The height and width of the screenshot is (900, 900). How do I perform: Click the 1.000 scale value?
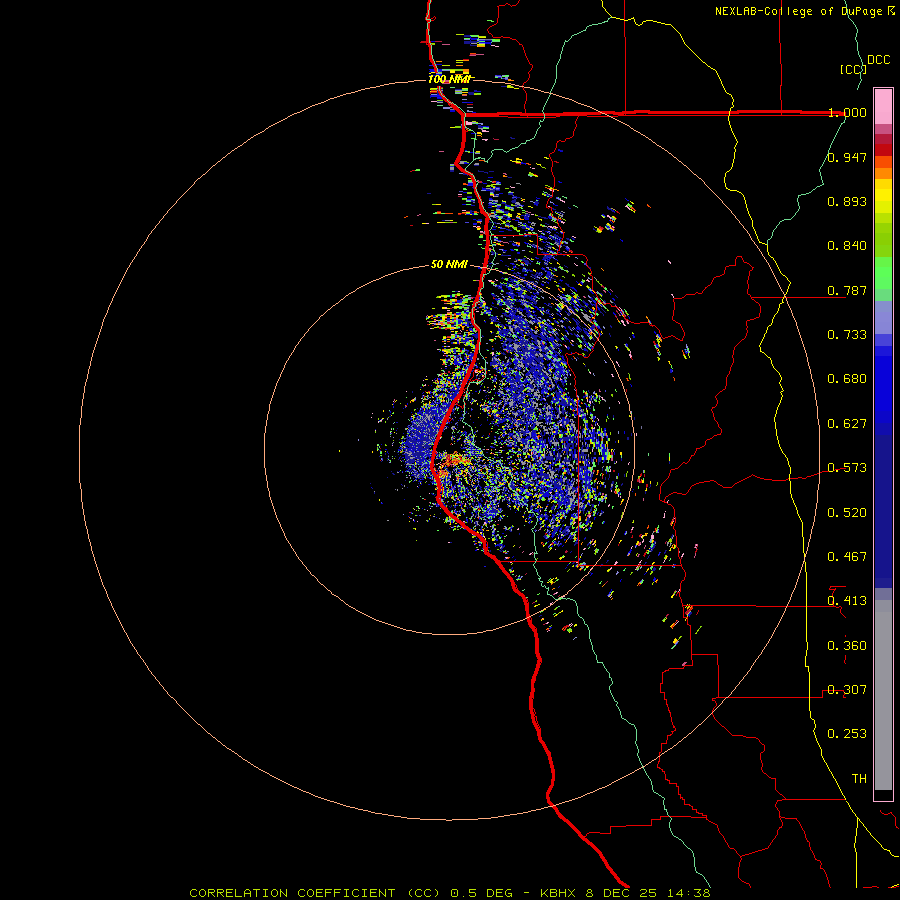coord(847,112)
